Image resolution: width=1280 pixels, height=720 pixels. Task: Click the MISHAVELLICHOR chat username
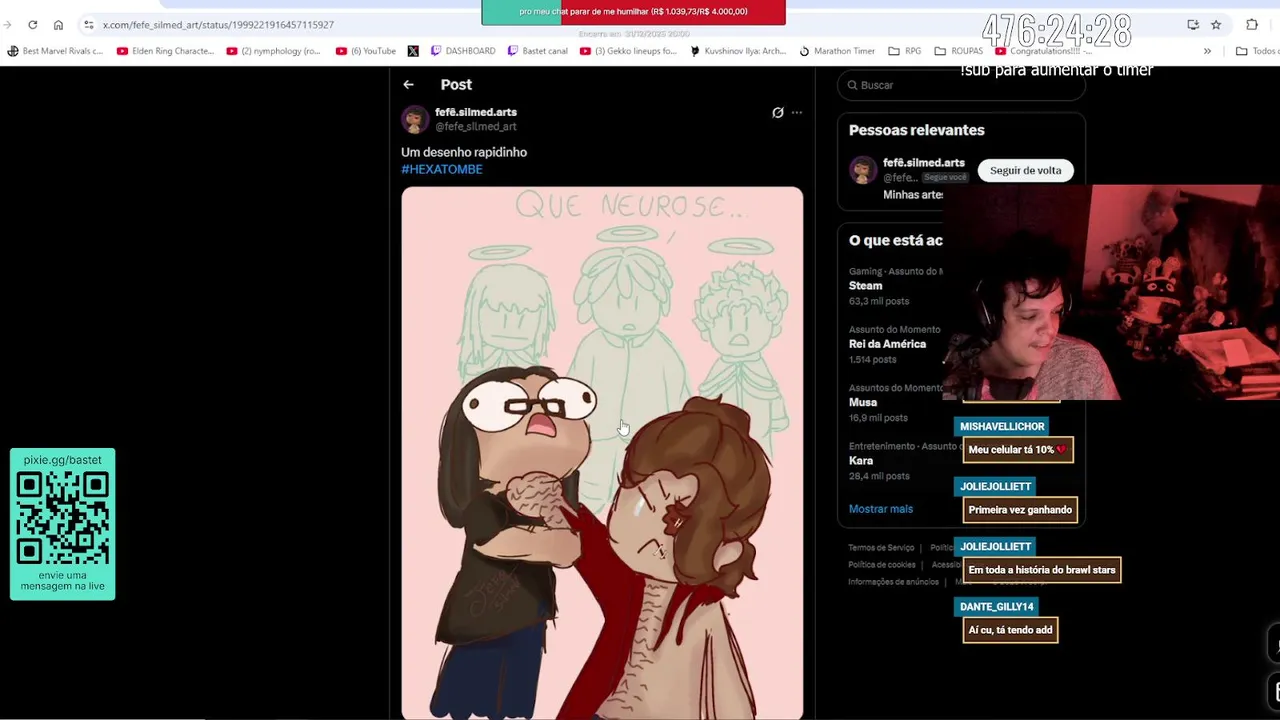point(1002,427)
